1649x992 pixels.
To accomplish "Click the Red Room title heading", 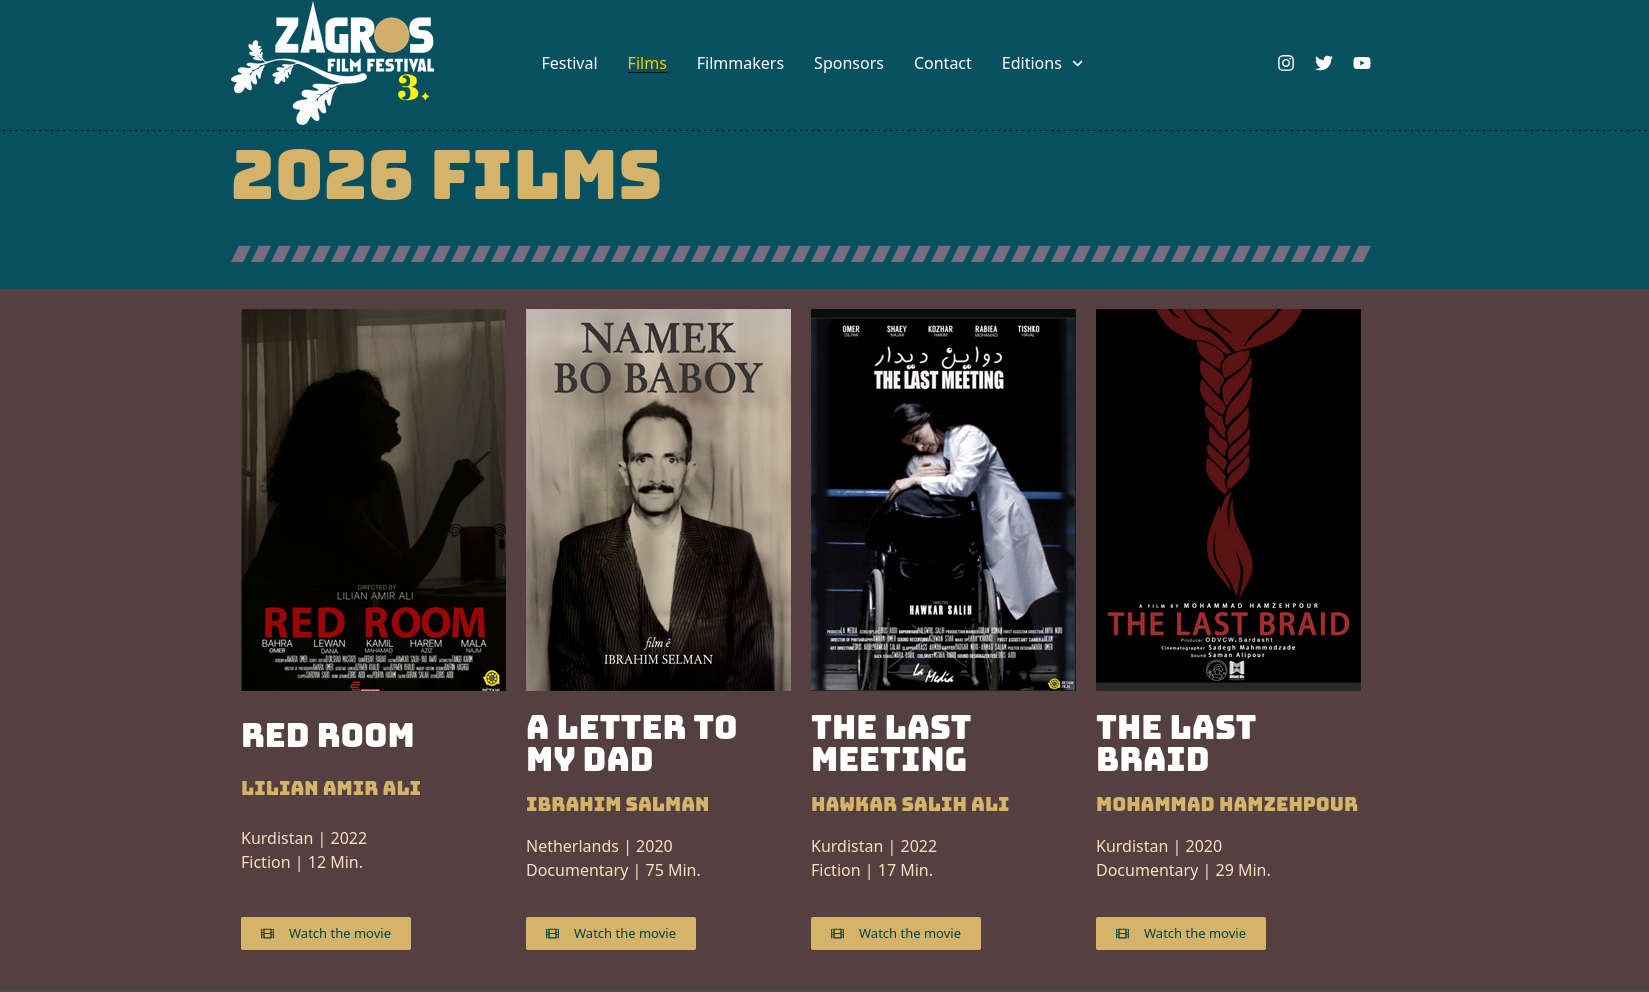I will 327,735.
